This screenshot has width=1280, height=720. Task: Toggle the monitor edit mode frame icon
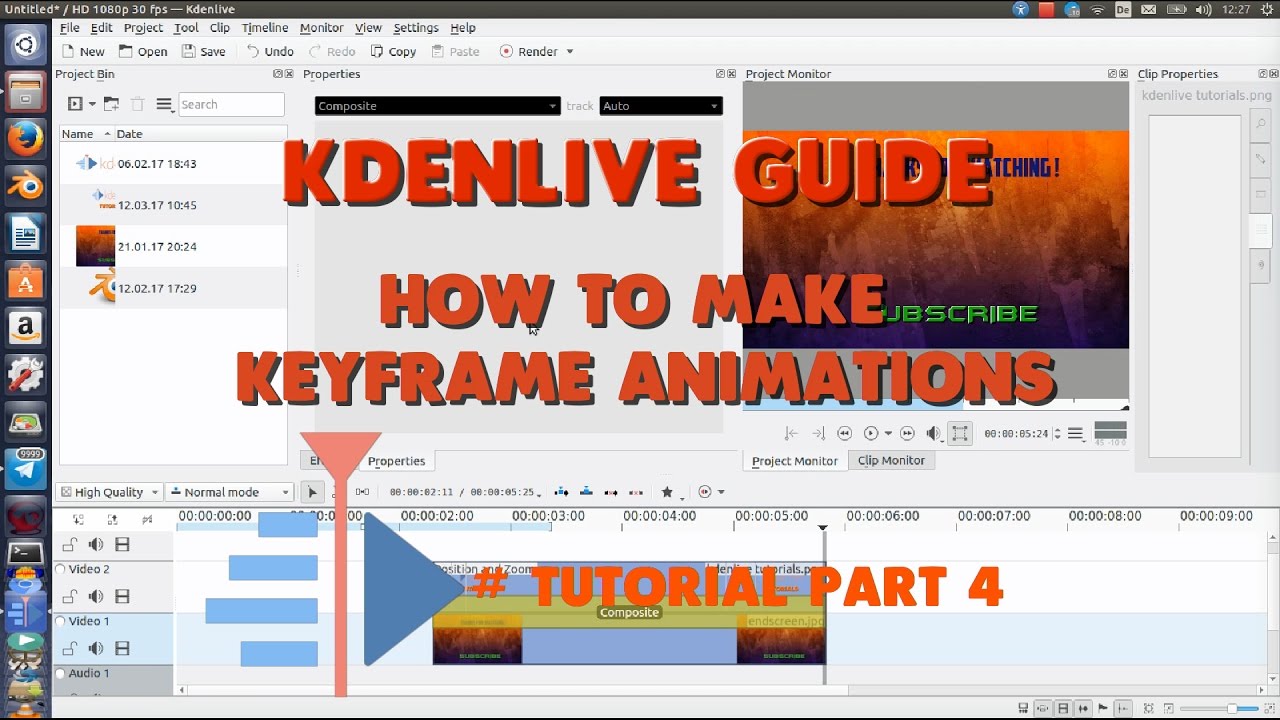[x=960, y=433]
